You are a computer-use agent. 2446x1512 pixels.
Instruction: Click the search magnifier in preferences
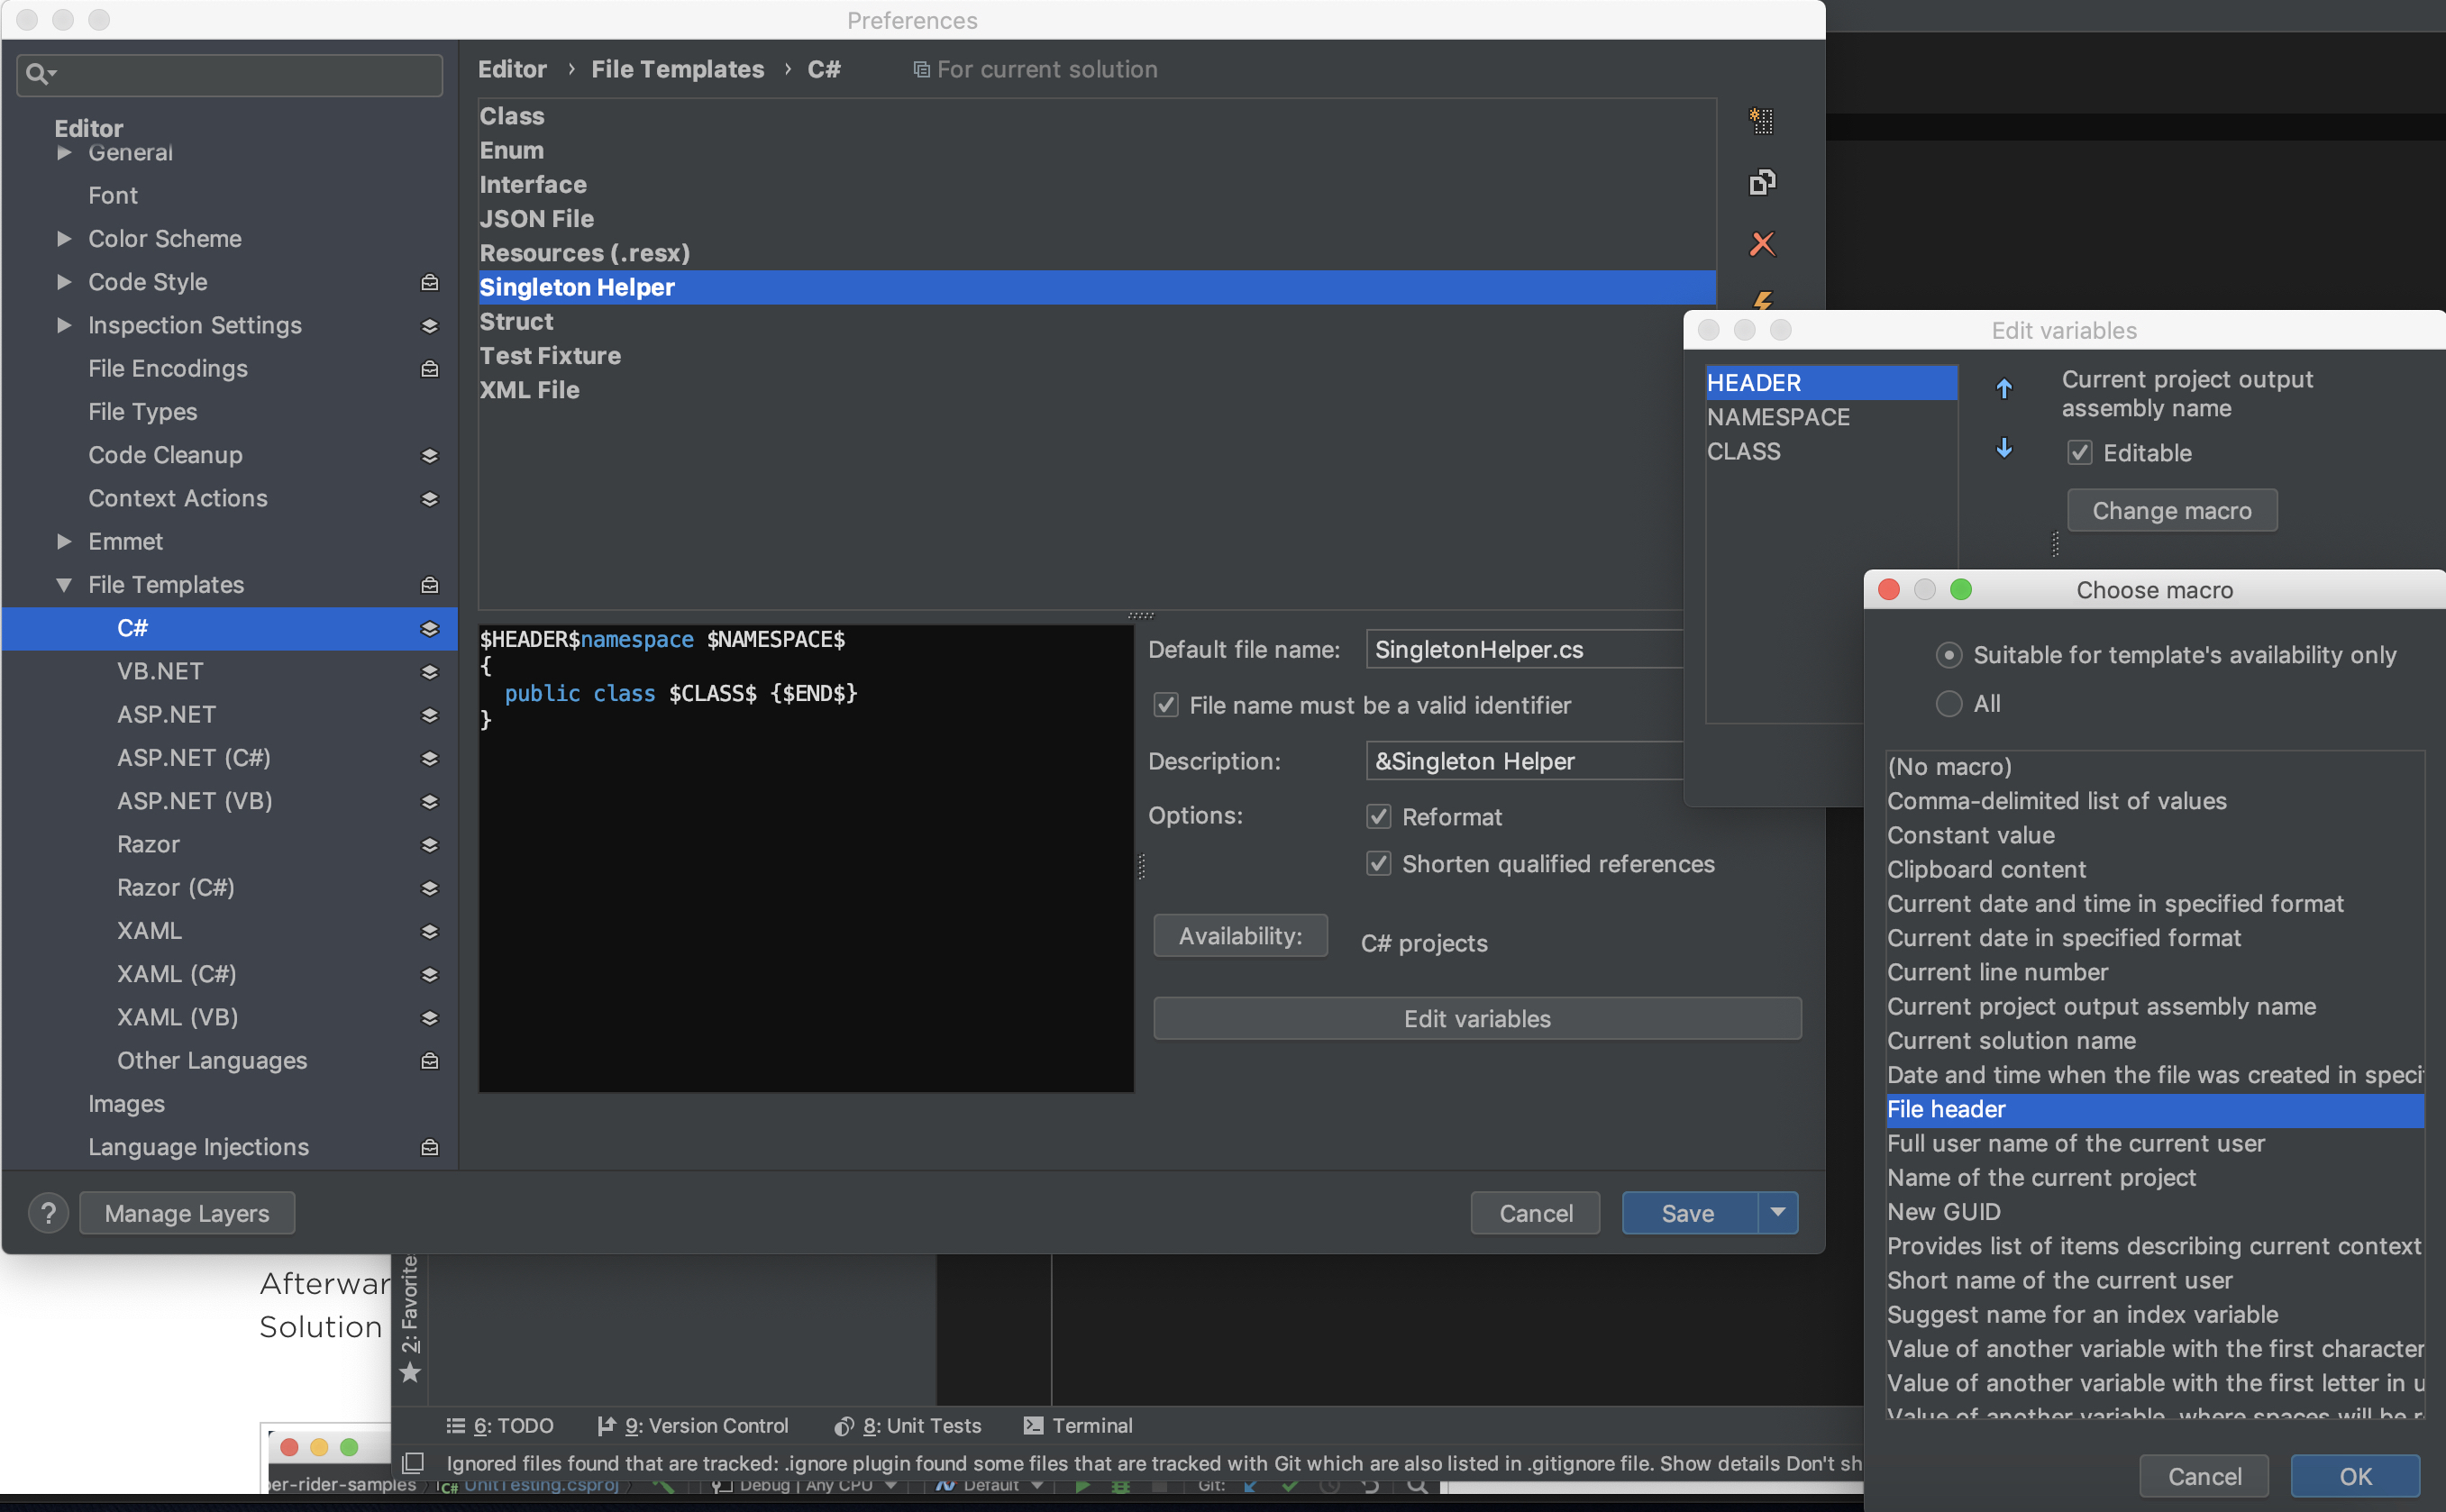(x=38, y=74)
